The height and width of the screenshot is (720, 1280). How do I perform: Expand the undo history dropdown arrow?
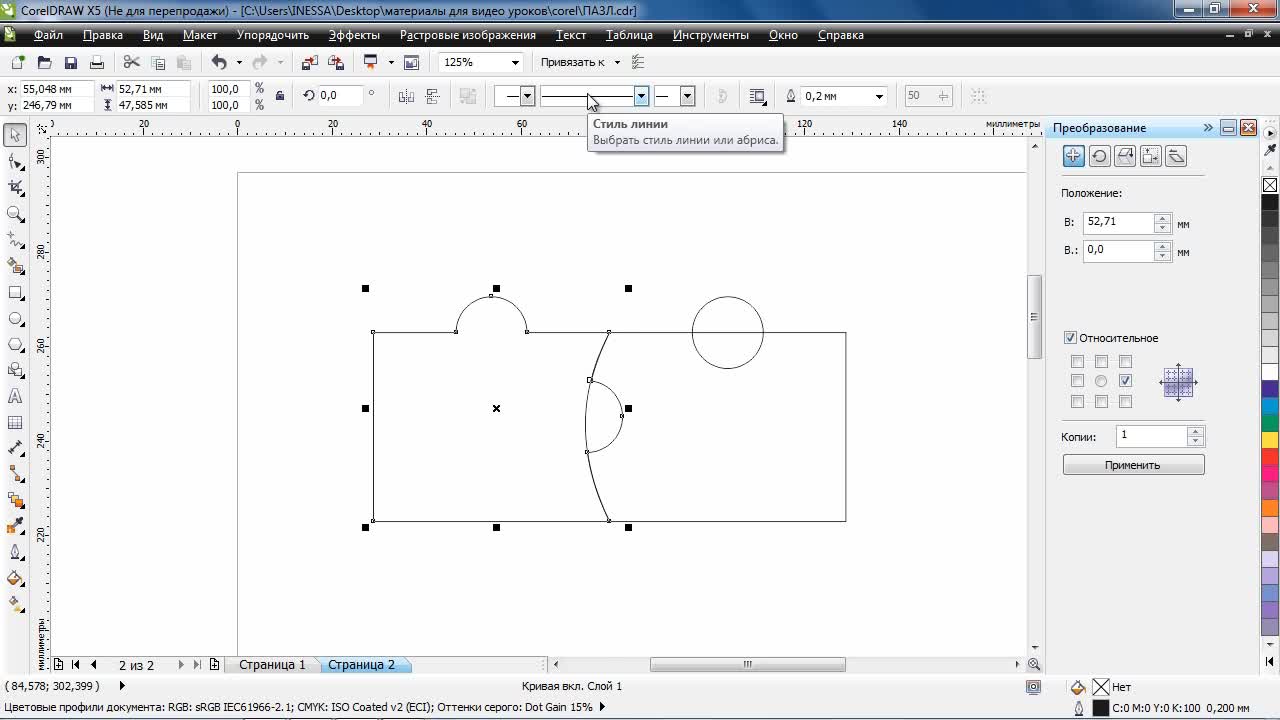click(x=239, y=62)
